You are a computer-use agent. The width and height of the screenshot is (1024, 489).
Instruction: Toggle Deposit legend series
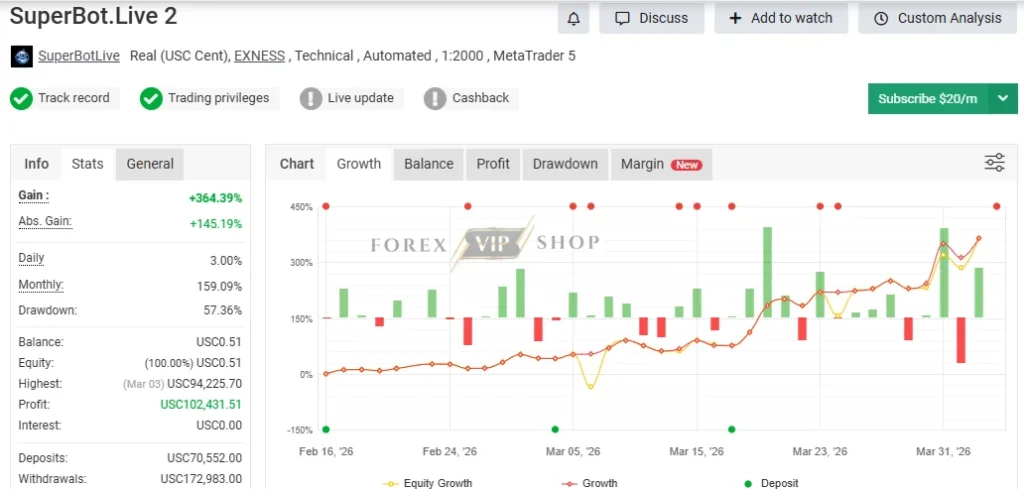[771, 484]
